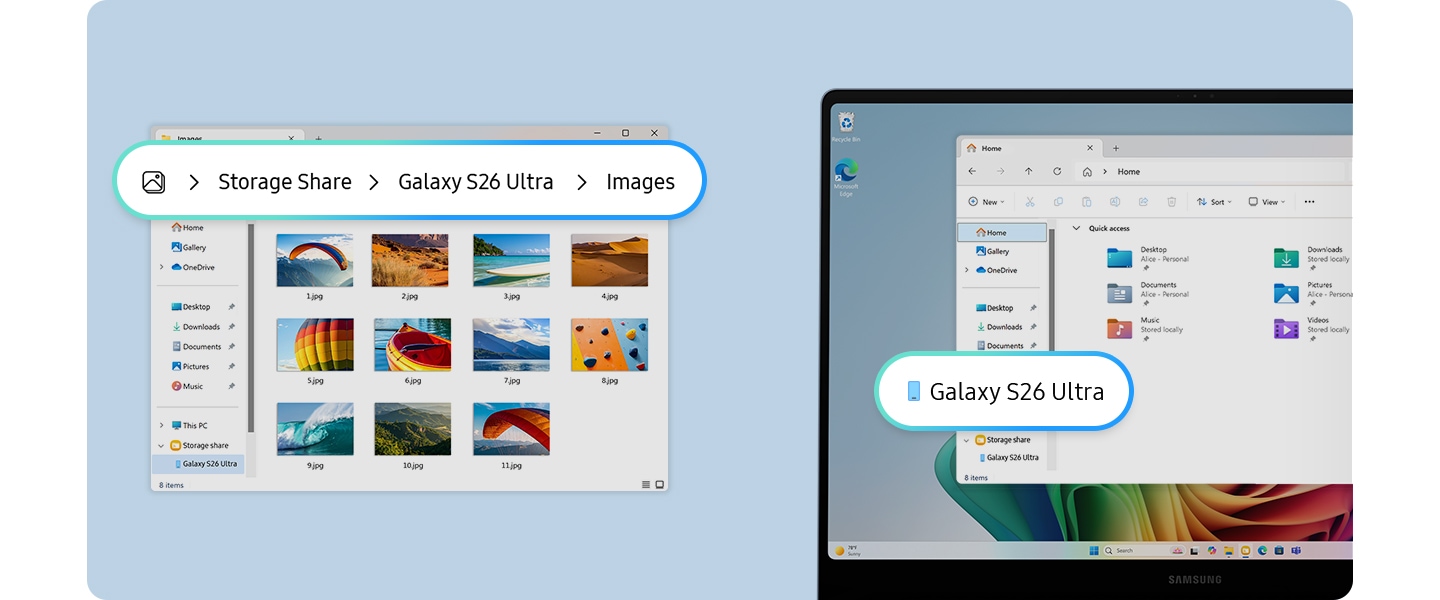
Task: Click the Paste icon in the toolbar
Action: pyautogui.click(x=1086, y=202)
